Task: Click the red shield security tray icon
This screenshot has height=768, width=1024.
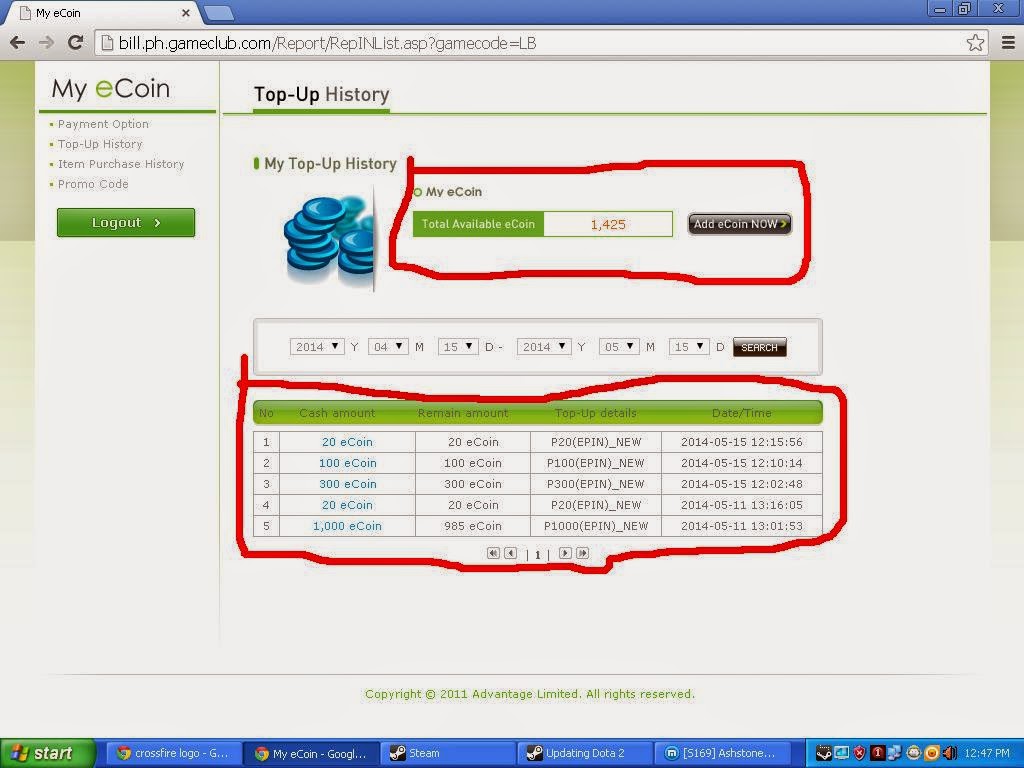Action: [x=859, y=753]
